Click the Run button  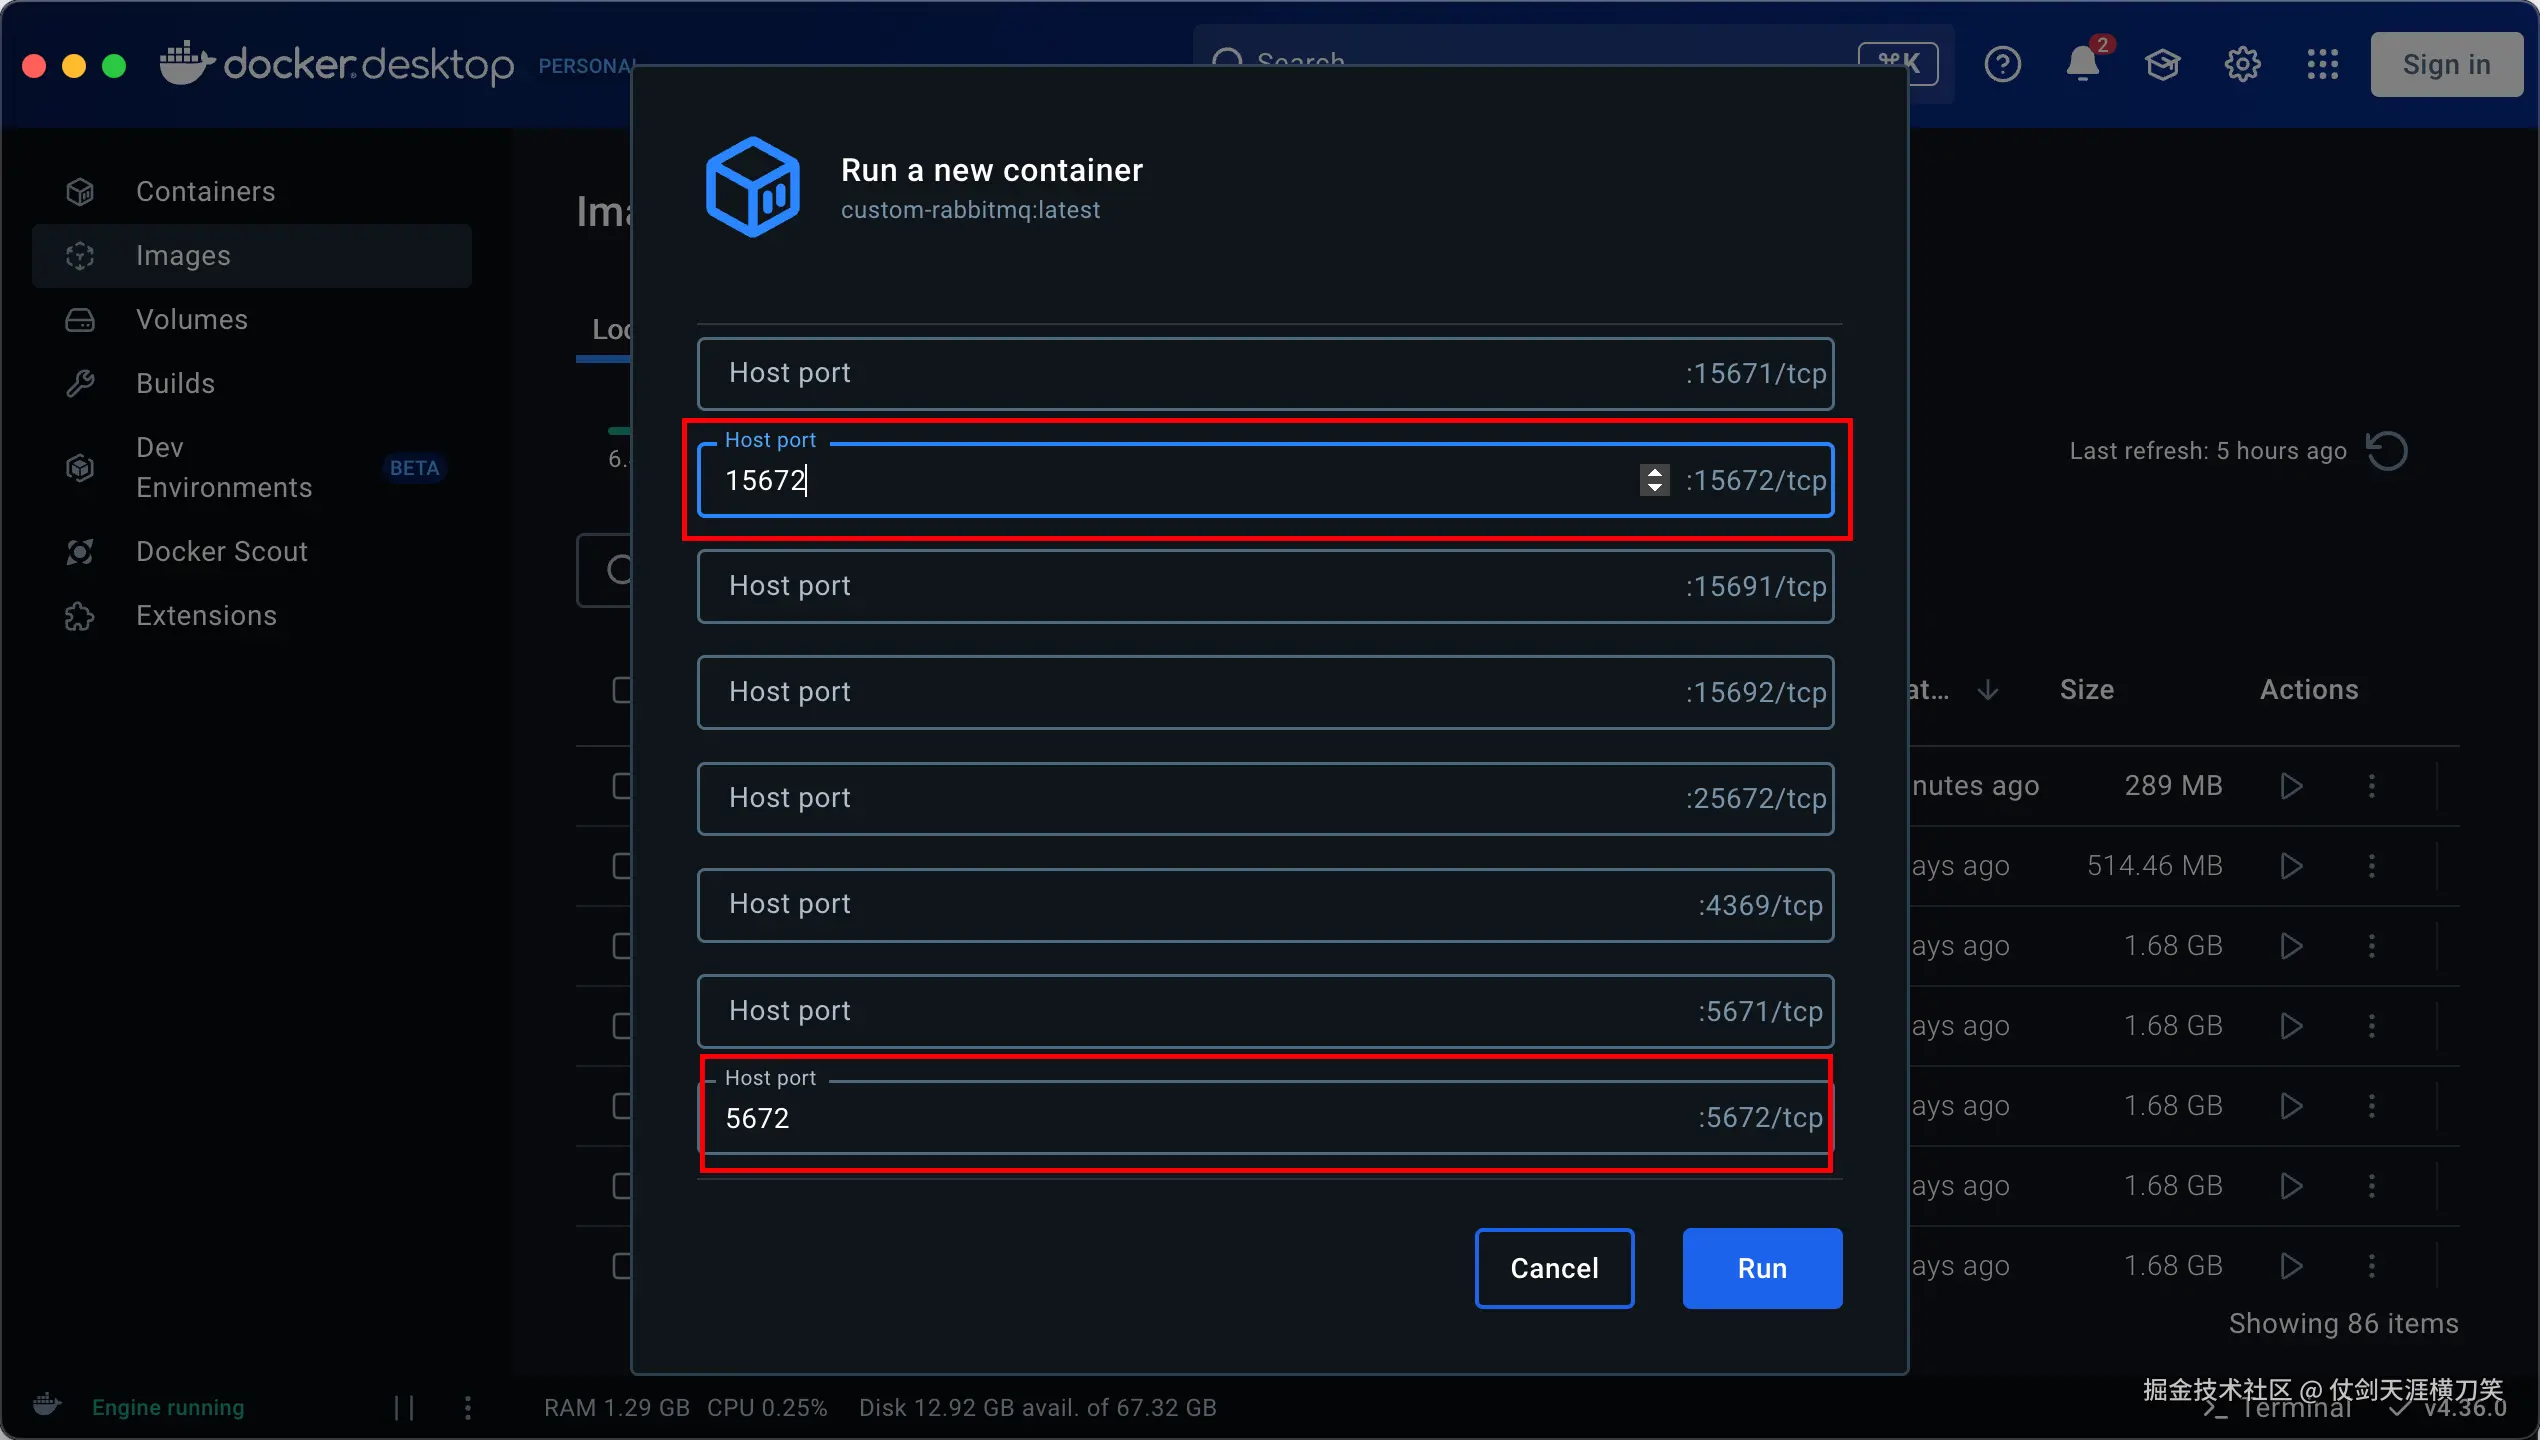click(1762, 1268)
